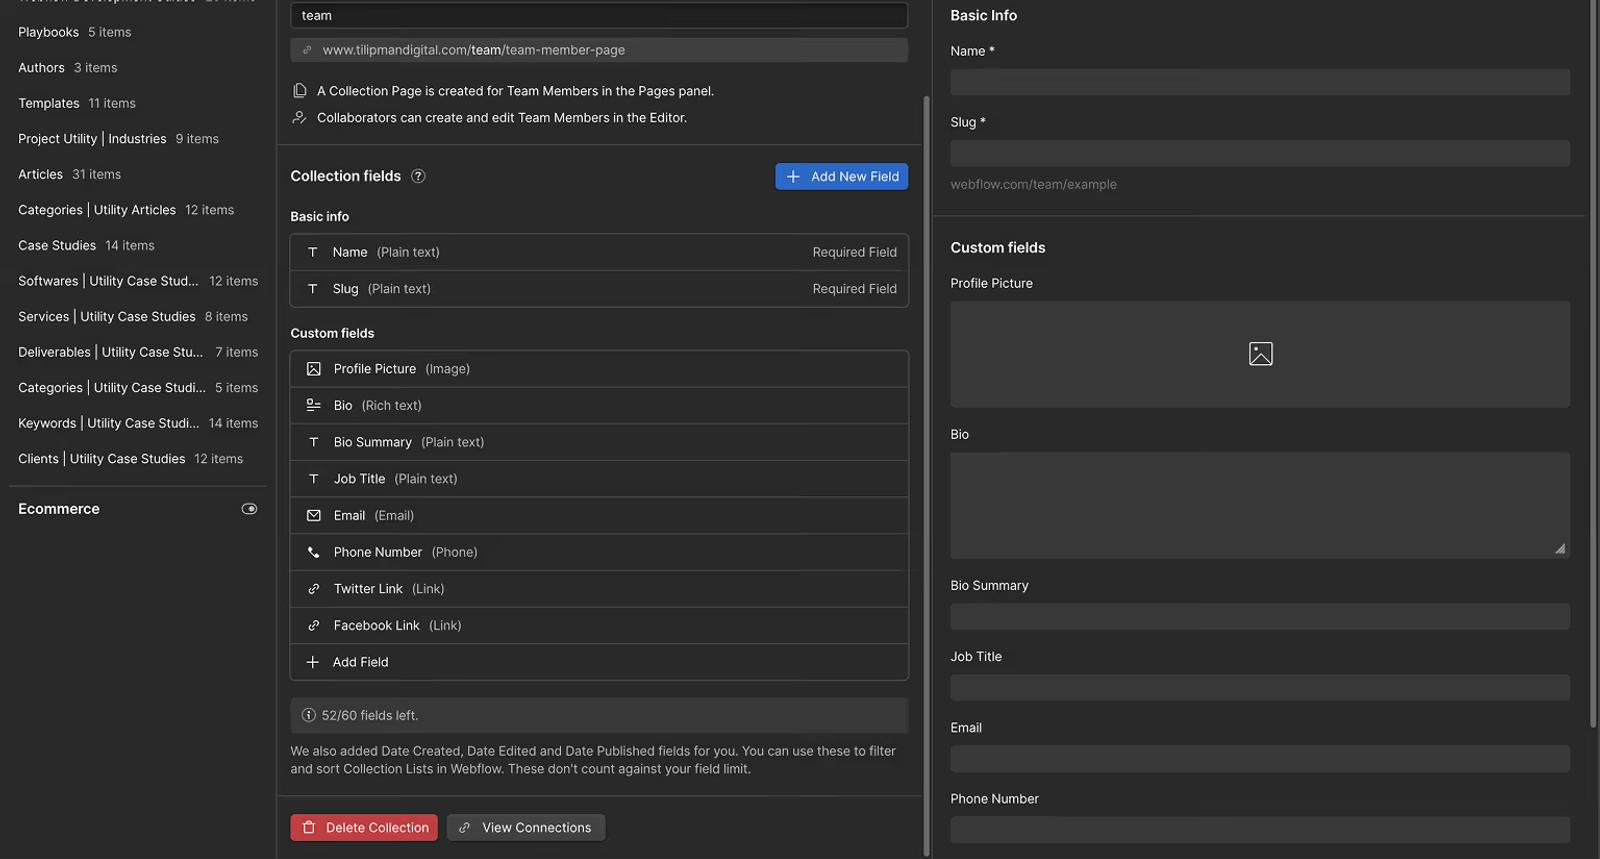Screen dimensions: 1600x859
Task: Click the Slug input in Basic Info preview
Action: 1260,153
